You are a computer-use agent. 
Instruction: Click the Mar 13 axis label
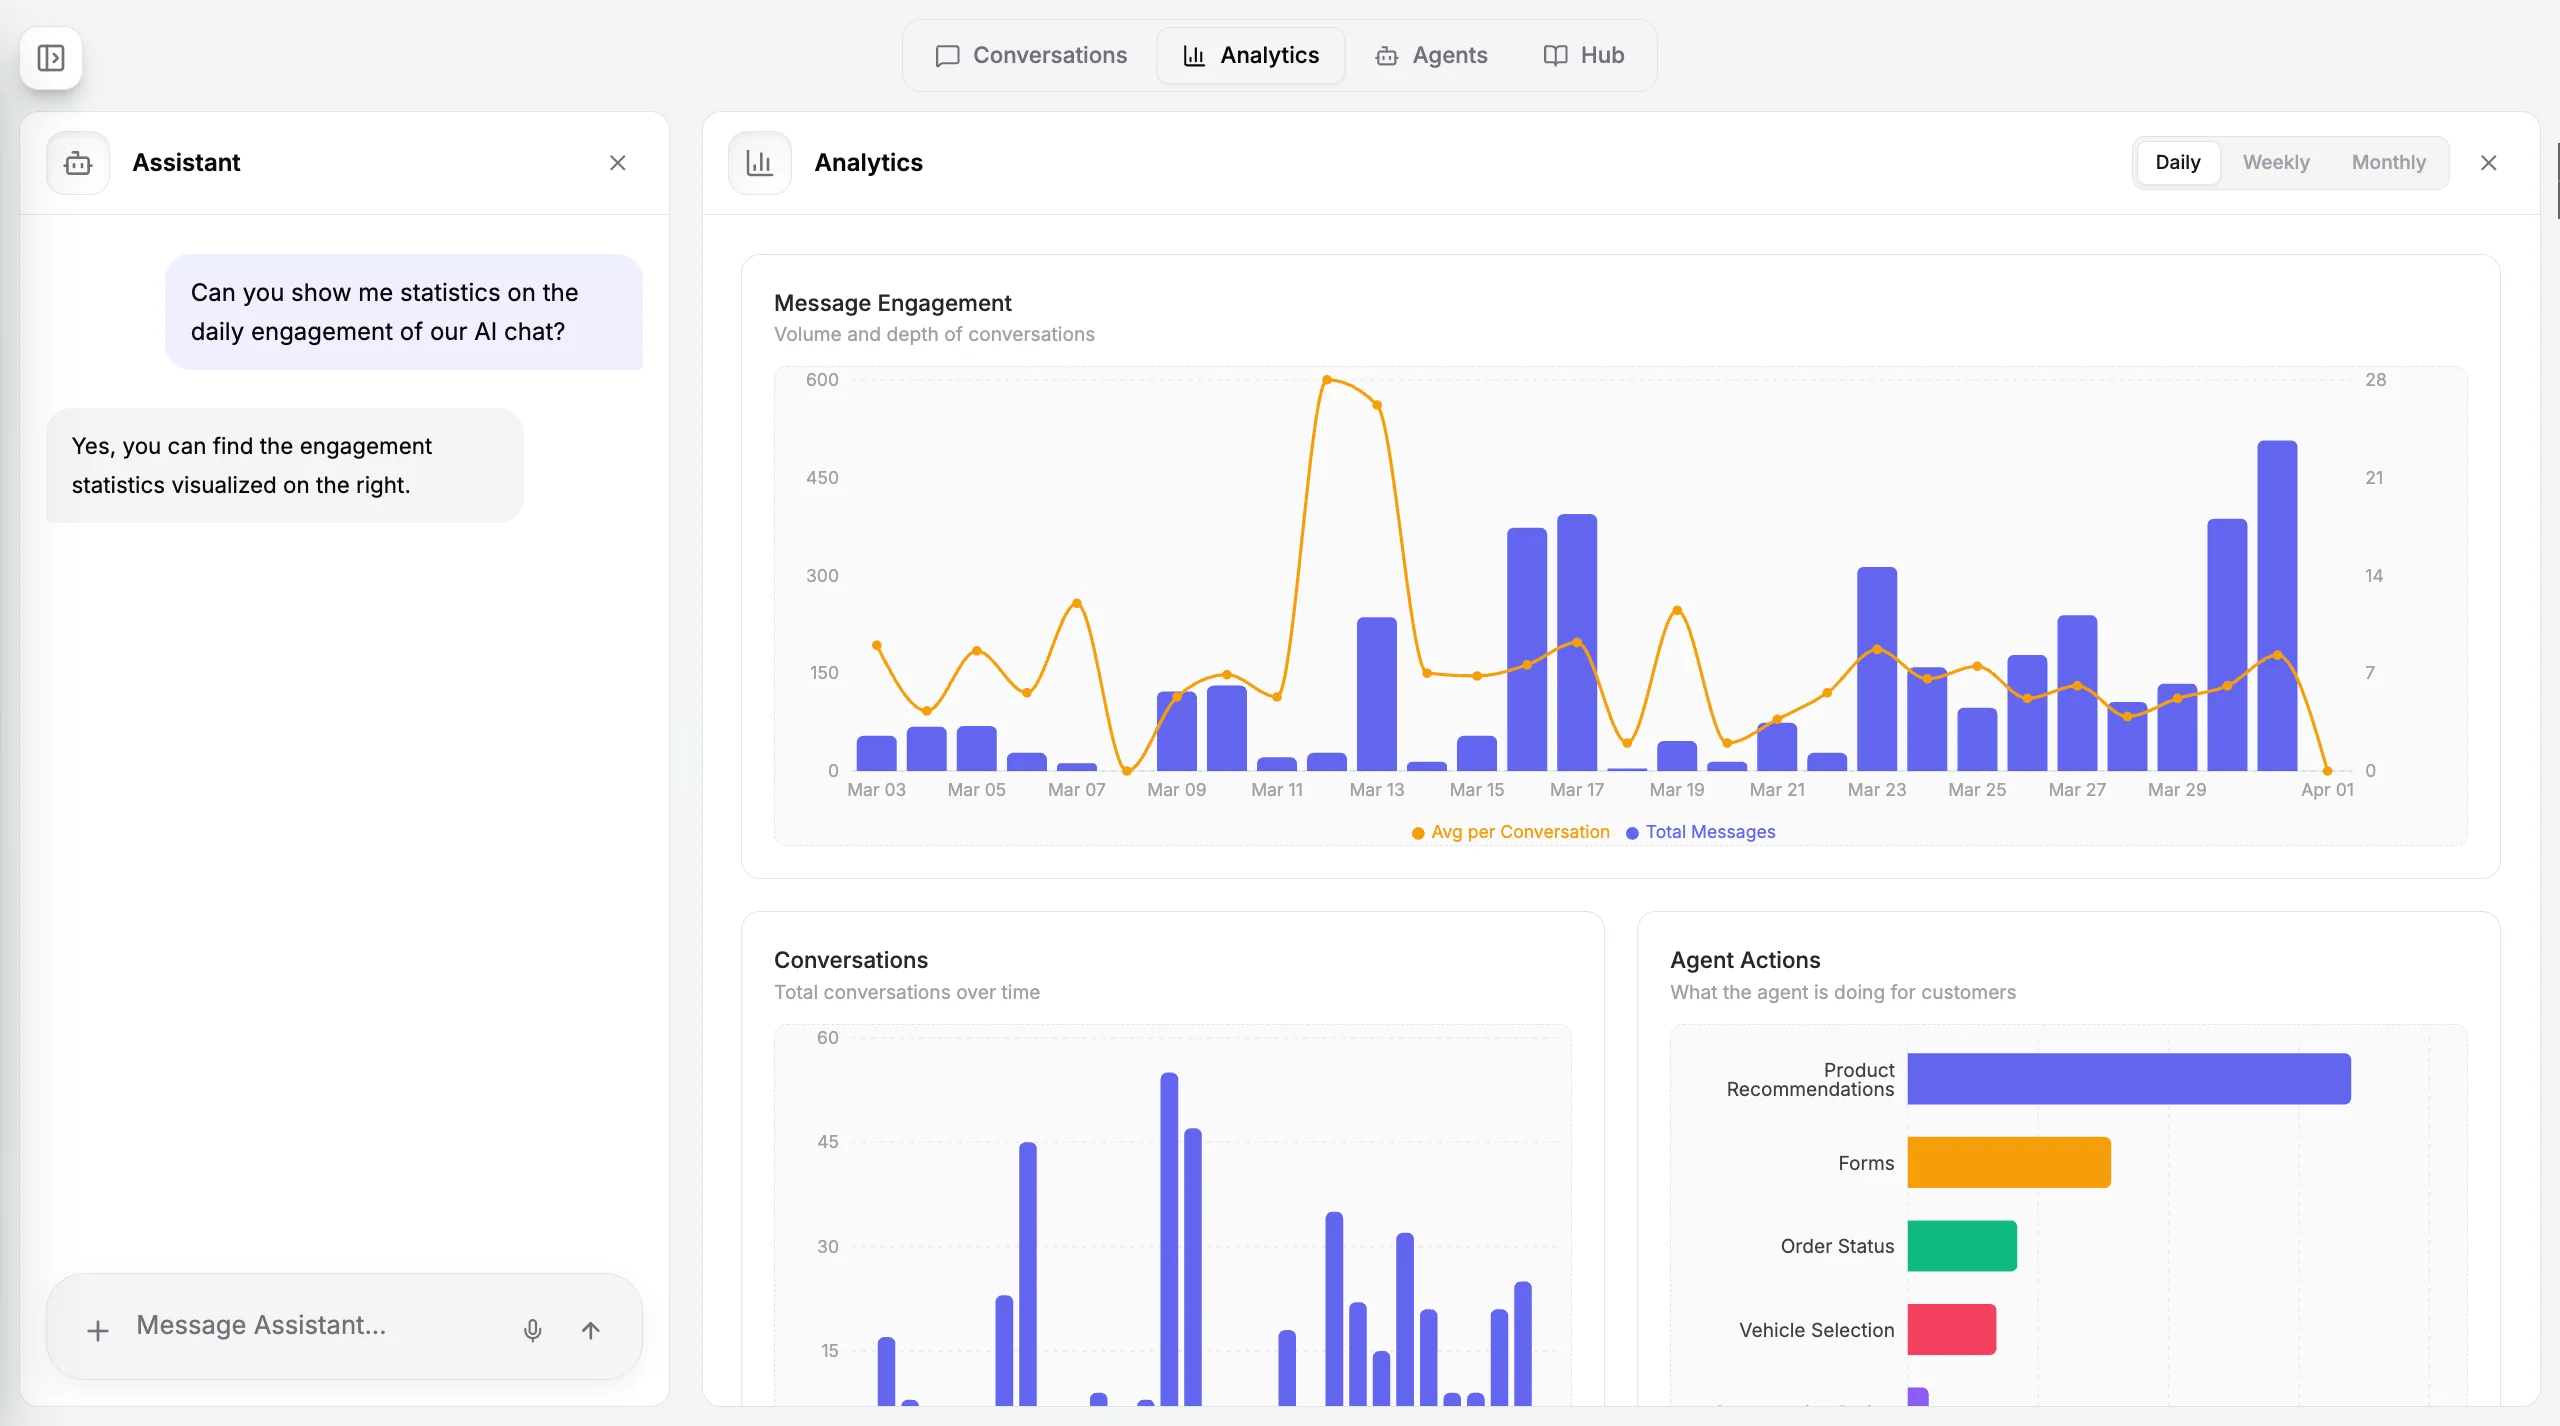[1377, 790]
